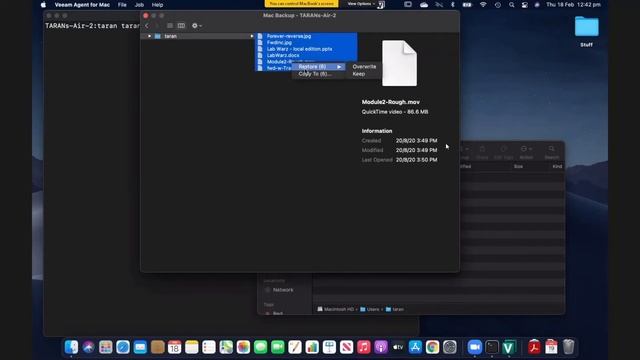This screenshot has width=640, height=360.
Task: Click the Wi-Fi status icon
Action: pos(483,5)
